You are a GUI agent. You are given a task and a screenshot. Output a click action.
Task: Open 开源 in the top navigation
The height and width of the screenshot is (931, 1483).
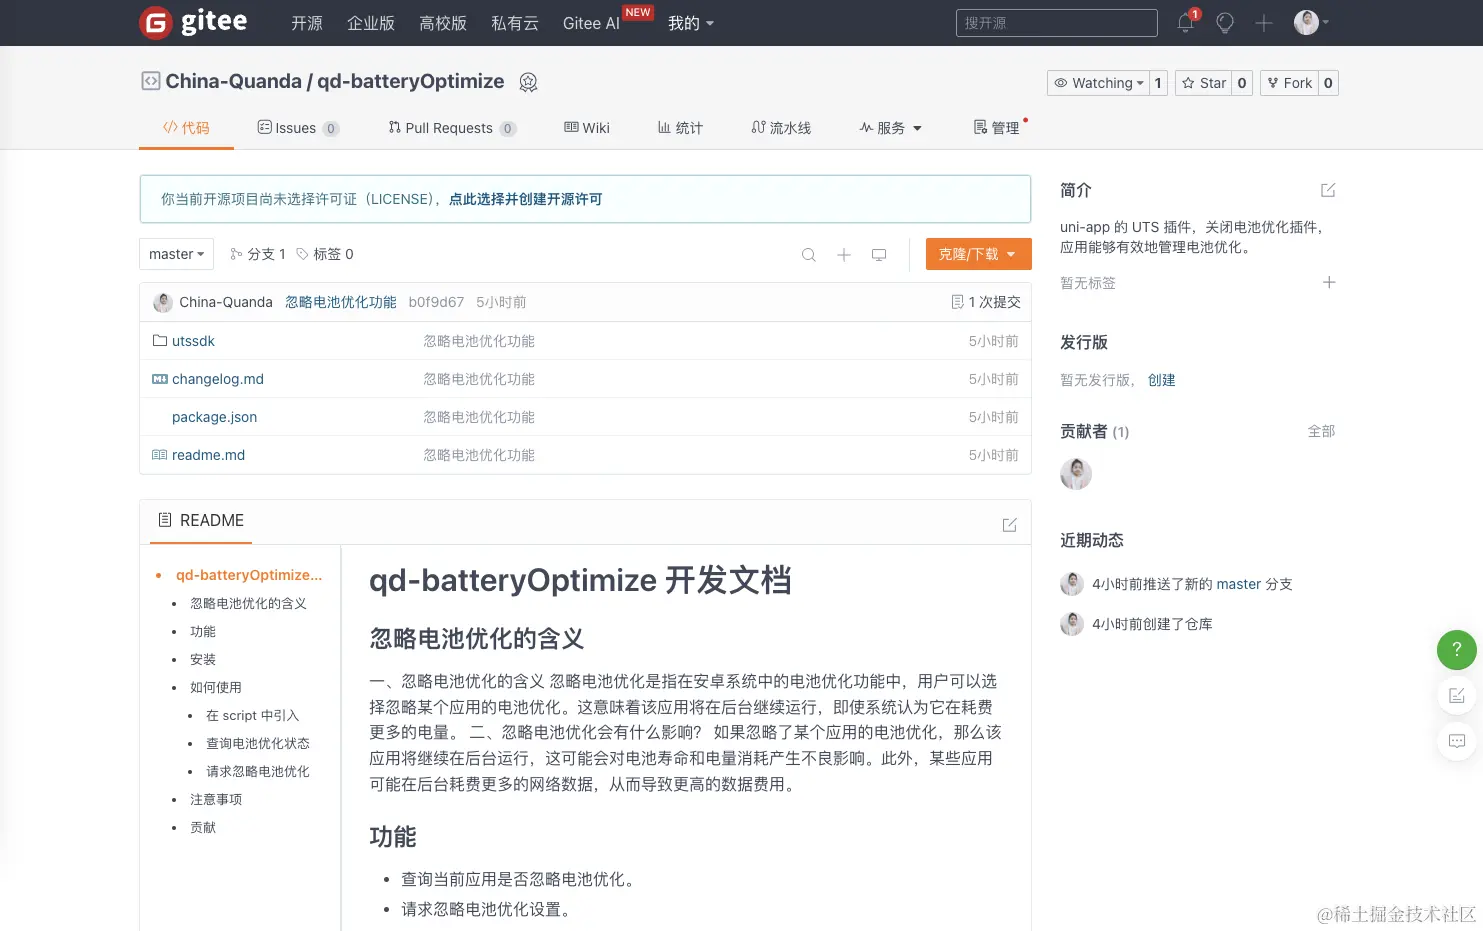click(307, 23)
